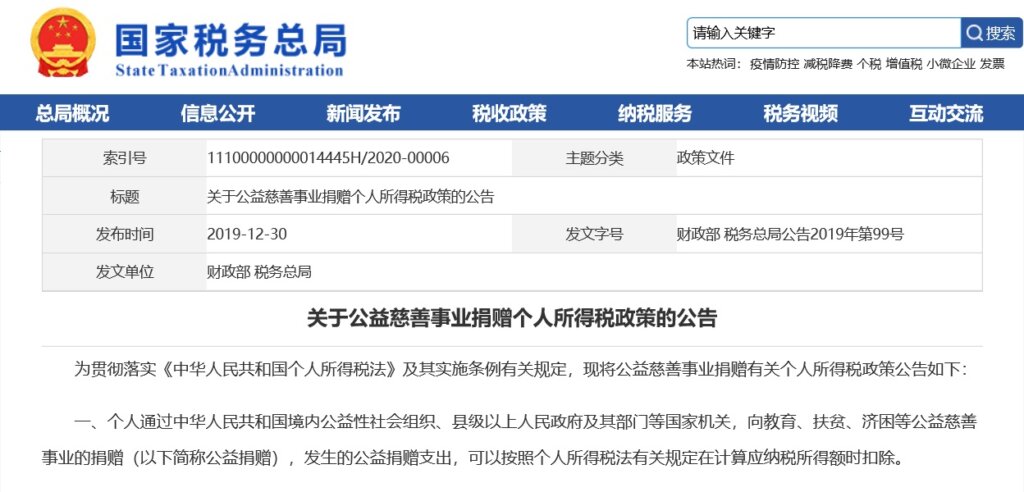The image size is (1024, 492).
Task: Open the 增值税 hot word link
Action: [x=903, y=64]
